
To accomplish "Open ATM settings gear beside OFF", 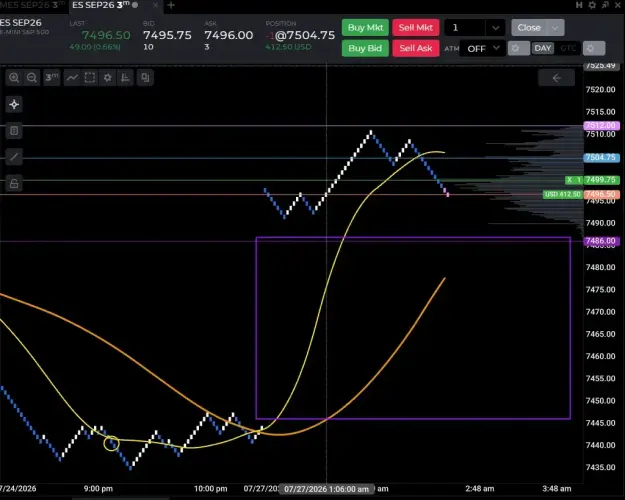I will pyautogui.click(x=518, y=49).
